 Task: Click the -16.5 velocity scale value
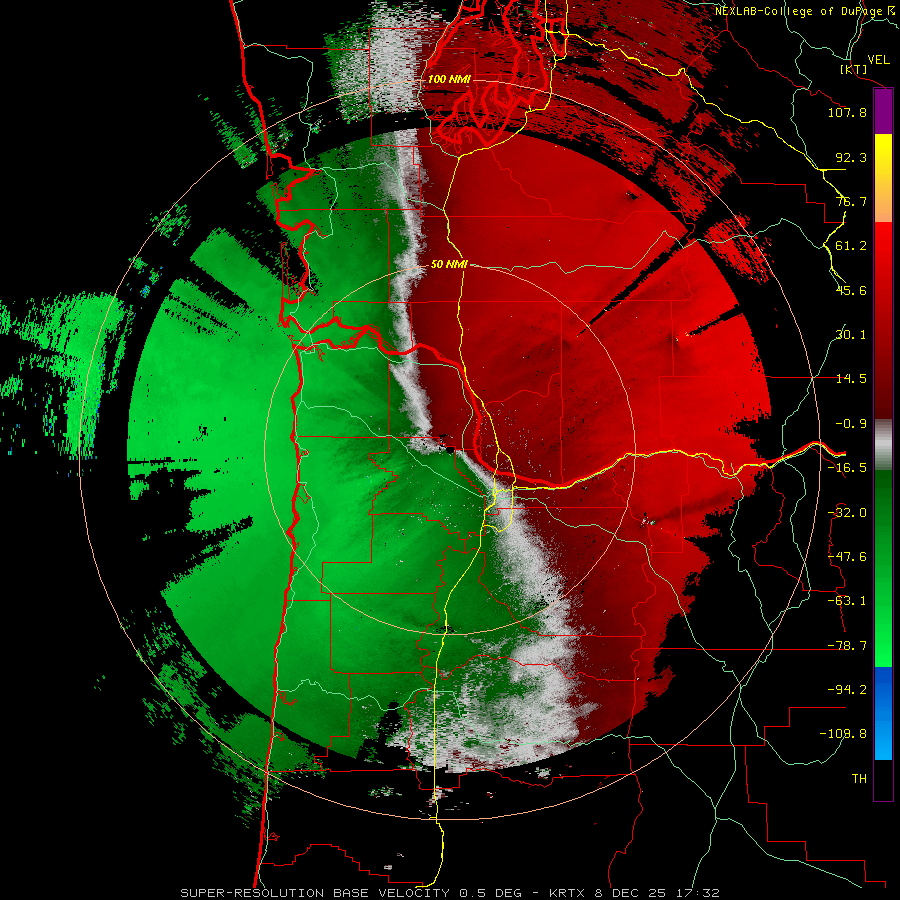[x=847, y=468]
